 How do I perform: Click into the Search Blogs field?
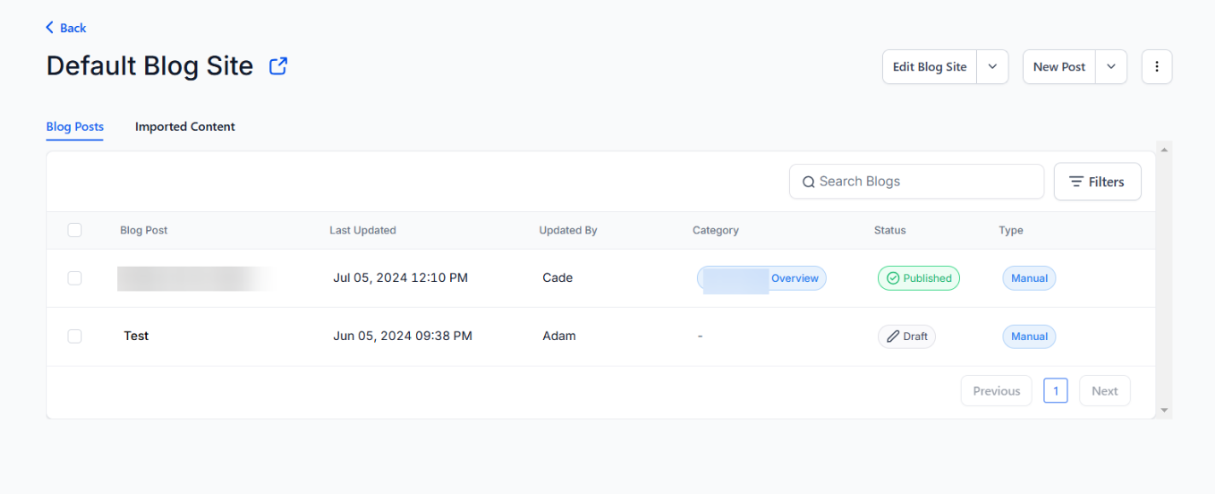[925, 182]
